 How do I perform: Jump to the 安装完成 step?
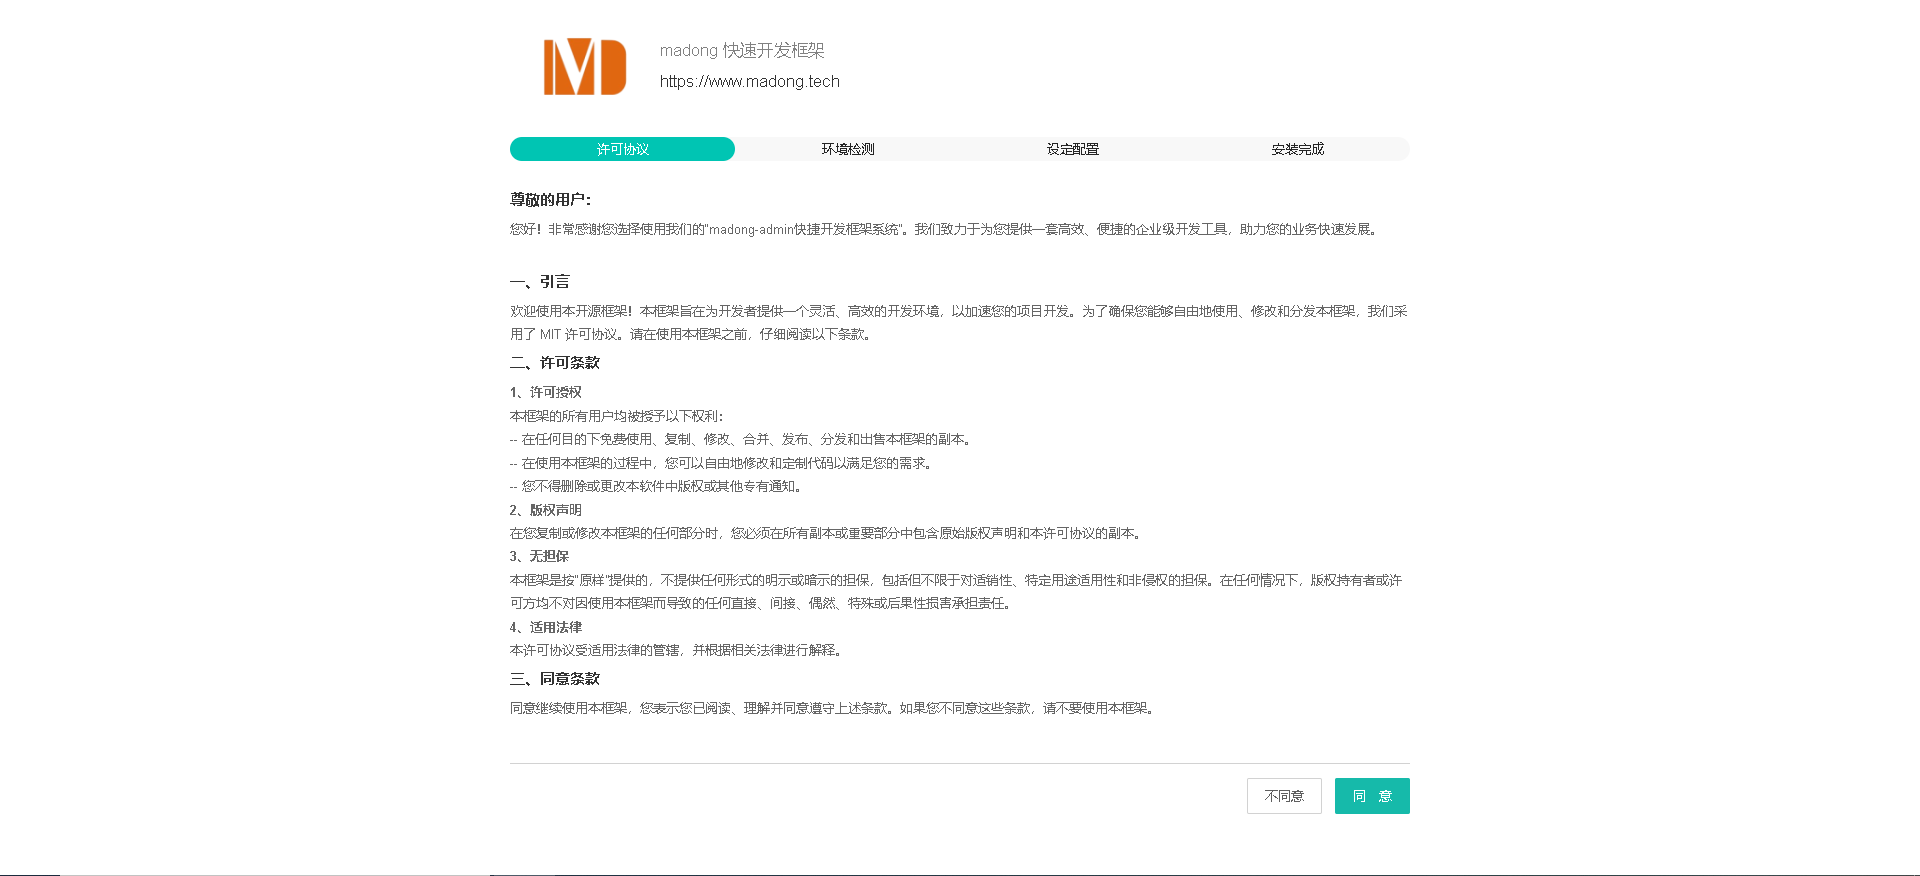[1297, 149]
